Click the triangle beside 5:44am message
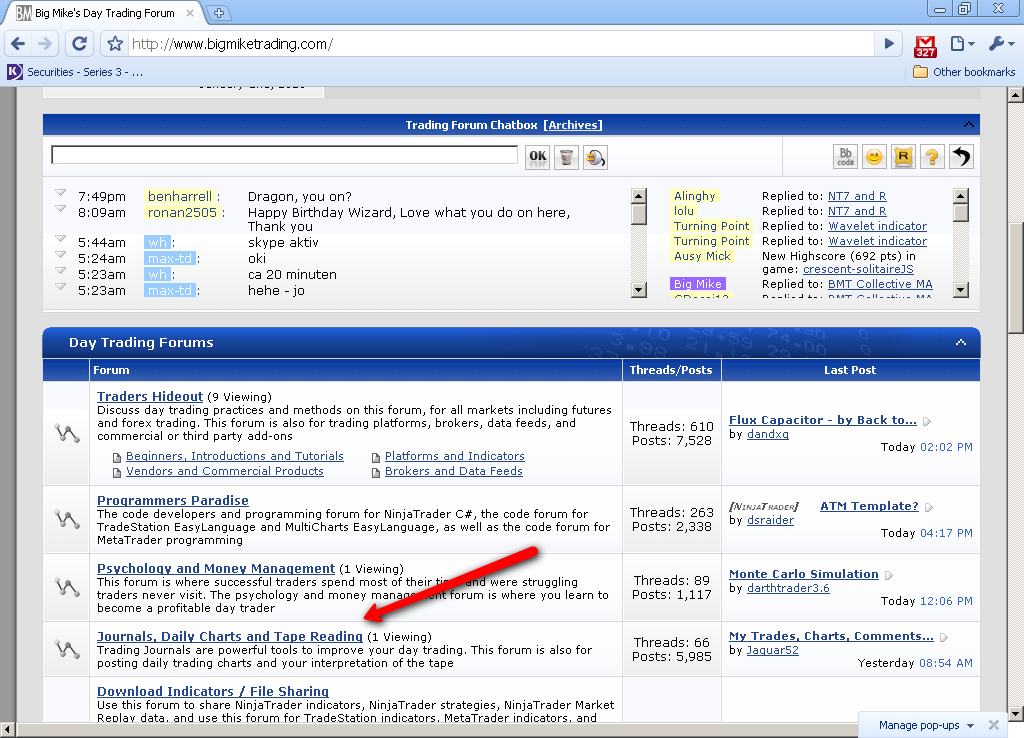This screenshot has height=738, width=1024. coord(60,239)
